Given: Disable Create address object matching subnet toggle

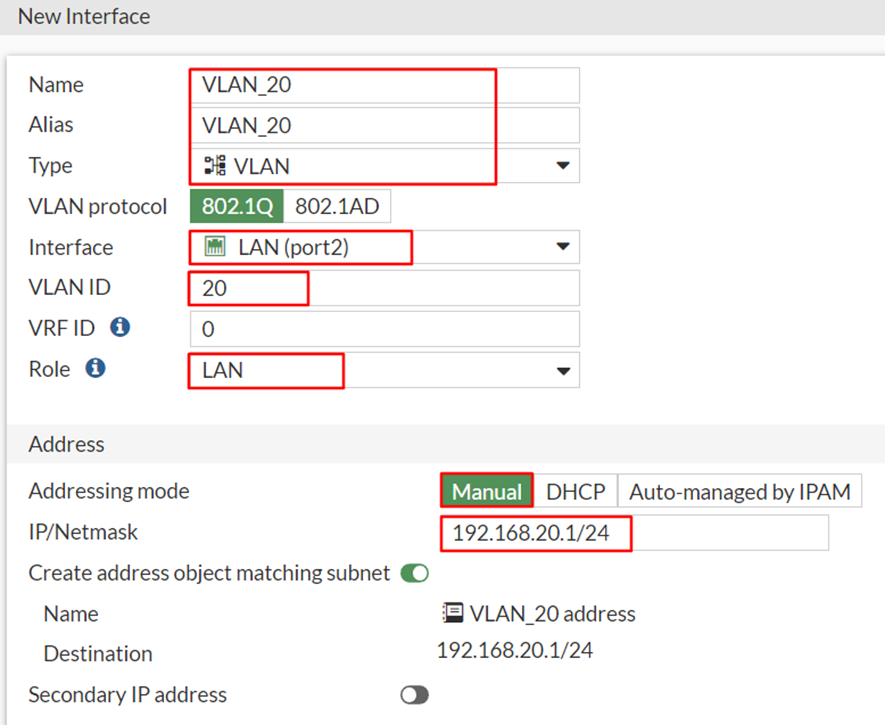Looking at the screenshot, I should tap(415, 573).
